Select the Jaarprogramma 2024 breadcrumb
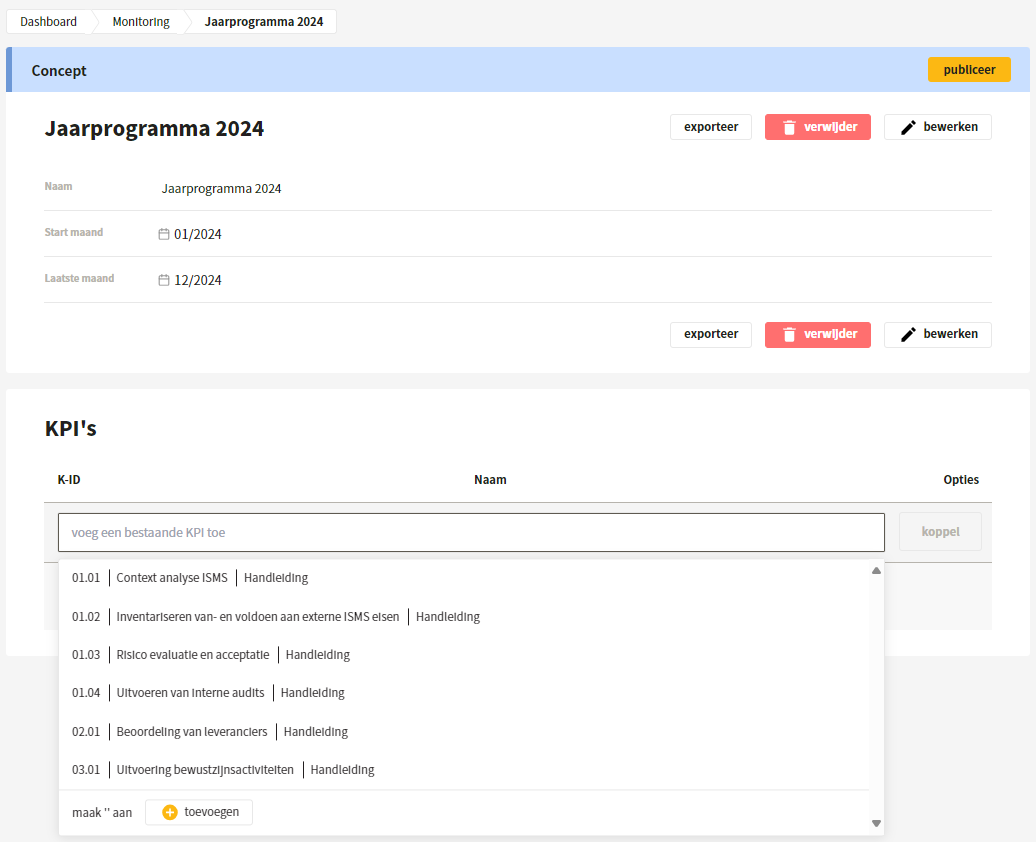1036x842 pixels. coord(264,22)
